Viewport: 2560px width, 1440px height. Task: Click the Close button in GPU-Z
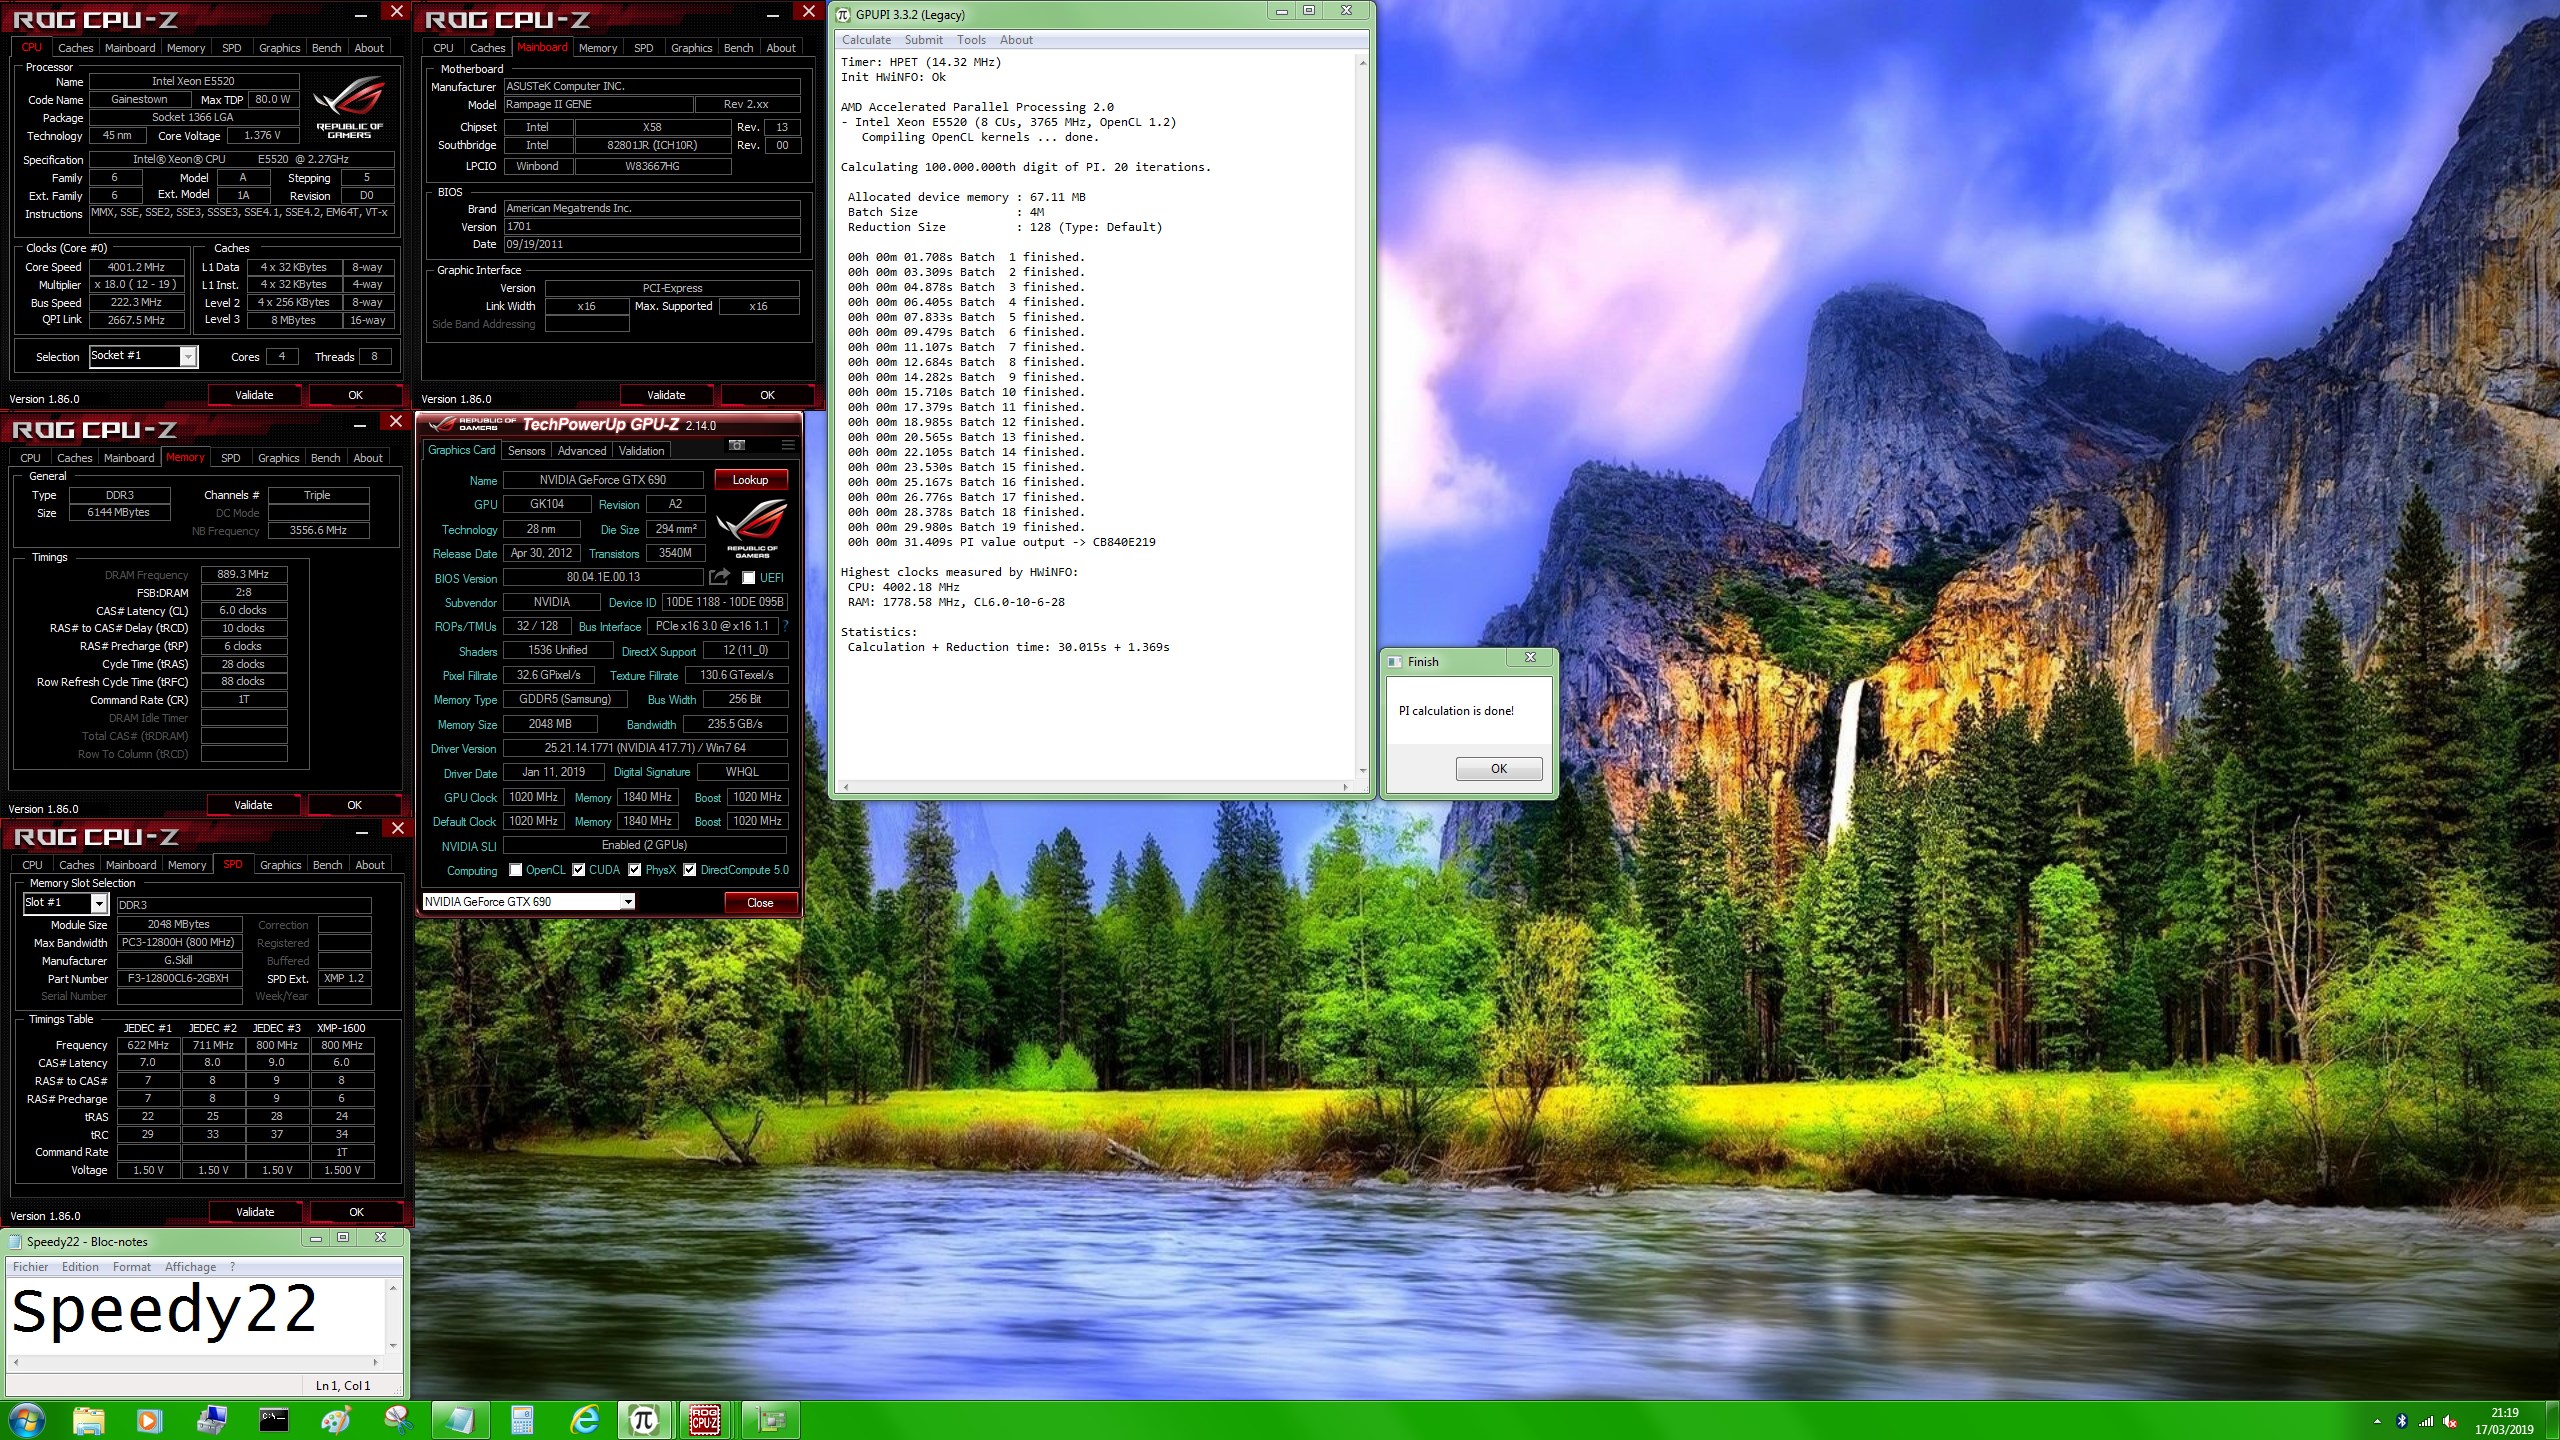click(760, 902)
